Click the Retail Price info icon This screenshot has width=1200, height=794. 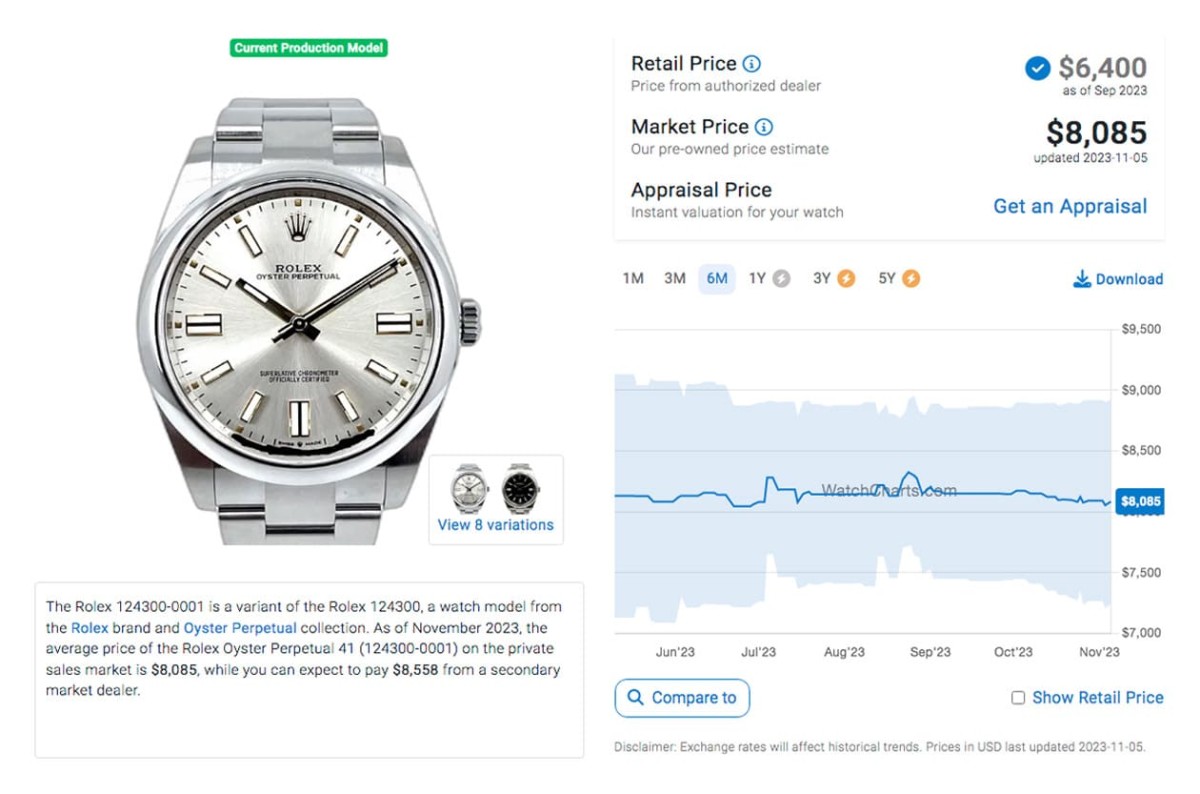click(751, 64)
